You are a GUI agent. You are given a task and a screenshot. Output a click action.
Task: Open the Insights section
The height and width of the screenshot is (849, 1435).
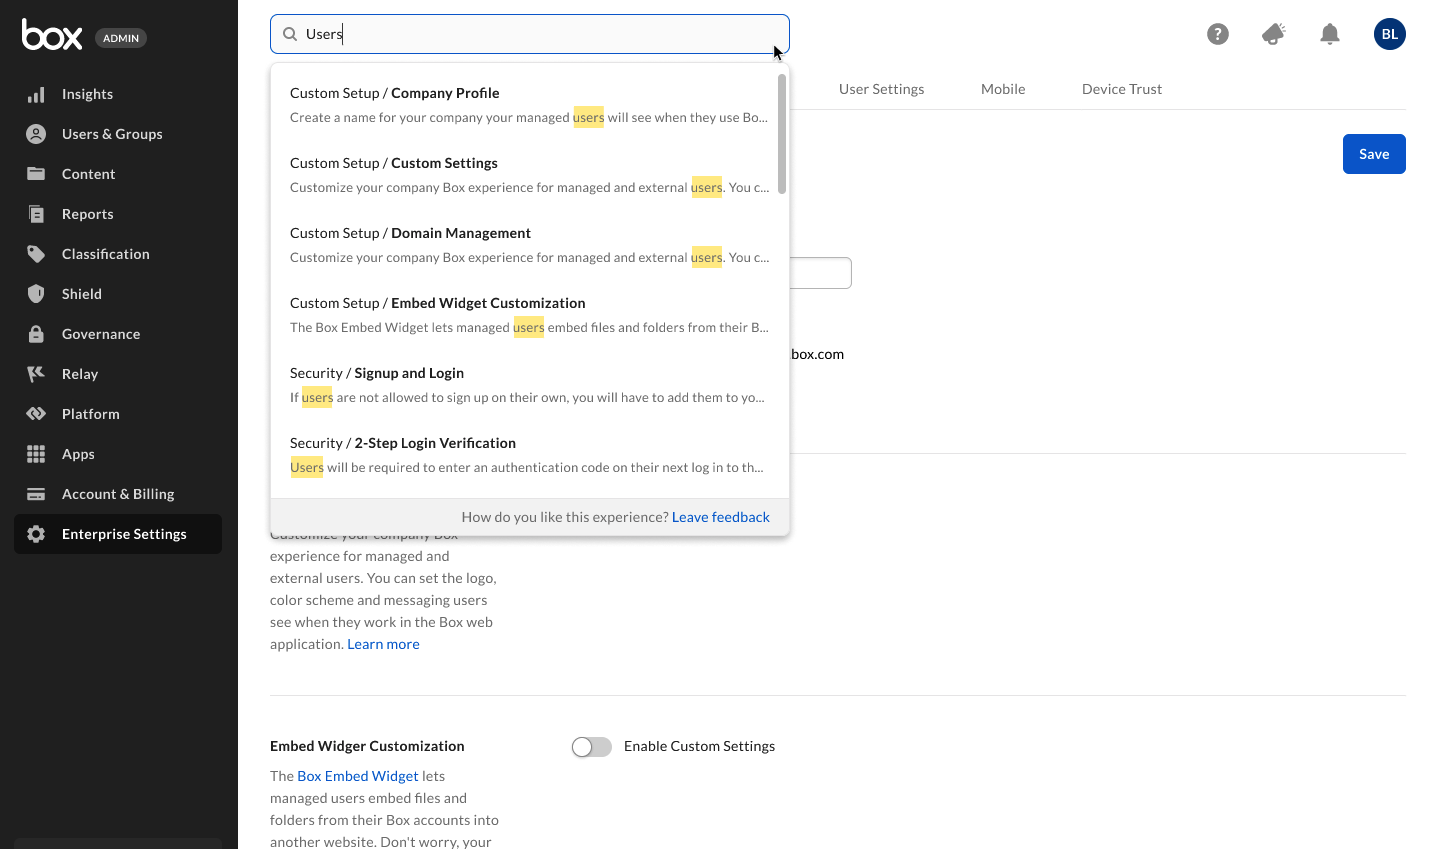point(87,94)
